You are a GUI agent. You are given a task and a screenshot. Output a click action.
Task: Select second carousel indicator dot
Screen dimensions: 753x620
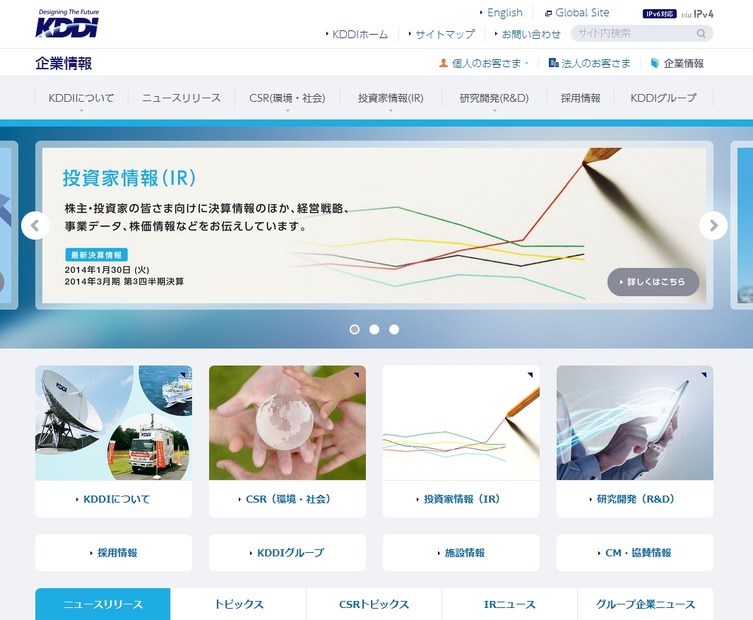click(x=374, y=329)
